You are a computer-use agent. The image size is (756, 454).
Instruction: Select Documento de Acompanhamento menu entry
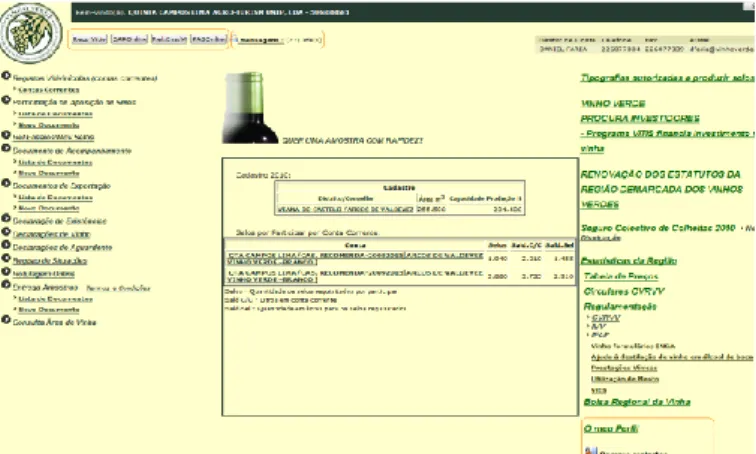(72, 151)
